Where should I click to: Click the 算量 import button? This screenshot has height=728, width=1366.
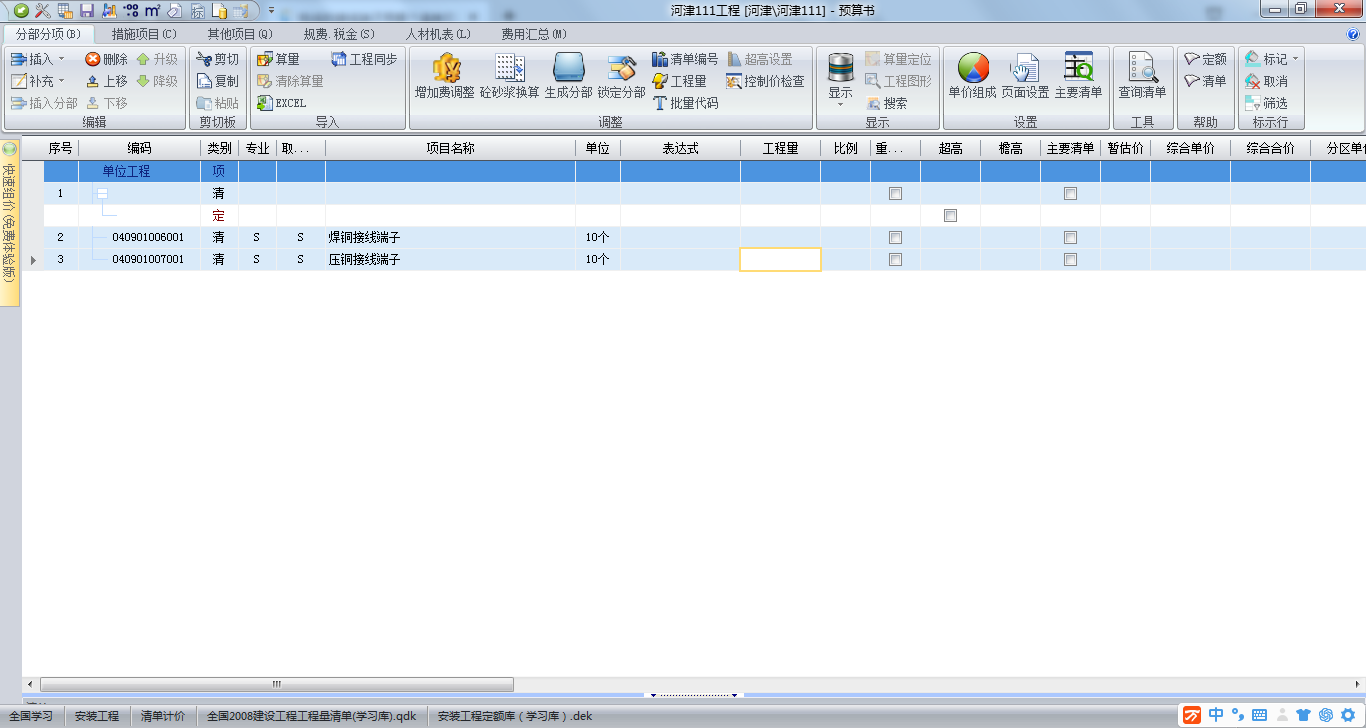[x=278, y=59]
